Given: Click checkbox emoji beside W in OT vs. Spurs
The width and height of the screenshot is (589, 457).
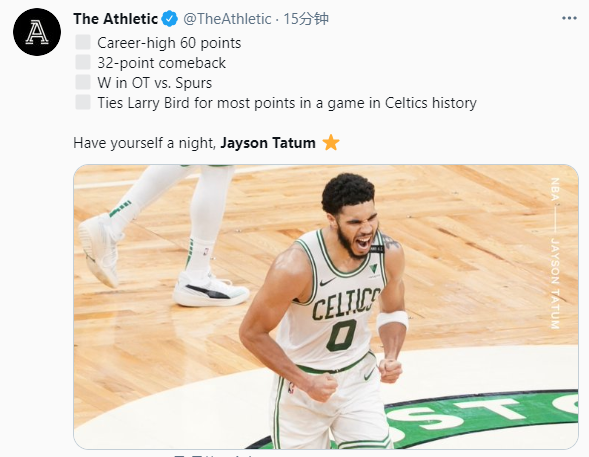Looking at the screenshot, I should point(83,82).
